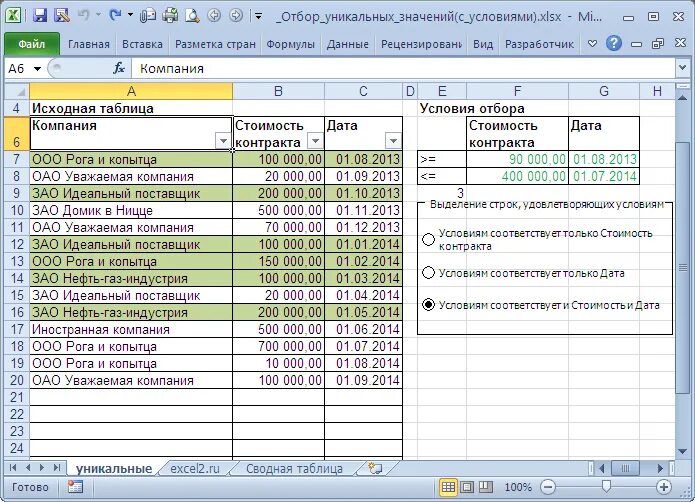Viewport: 695px width, 502px height.
Task: Open the Данные ribbon tab
Action: coord(348,44)
